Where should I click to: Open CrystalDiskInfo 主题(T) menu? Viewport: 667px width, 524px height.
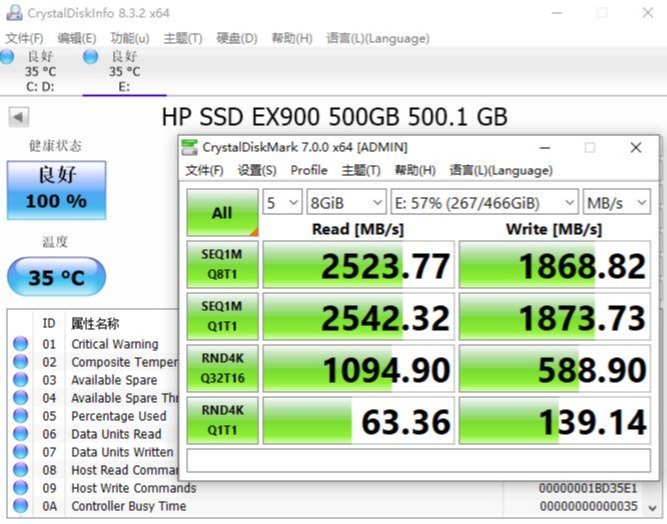pyautogui.click(x=183, y=38)
